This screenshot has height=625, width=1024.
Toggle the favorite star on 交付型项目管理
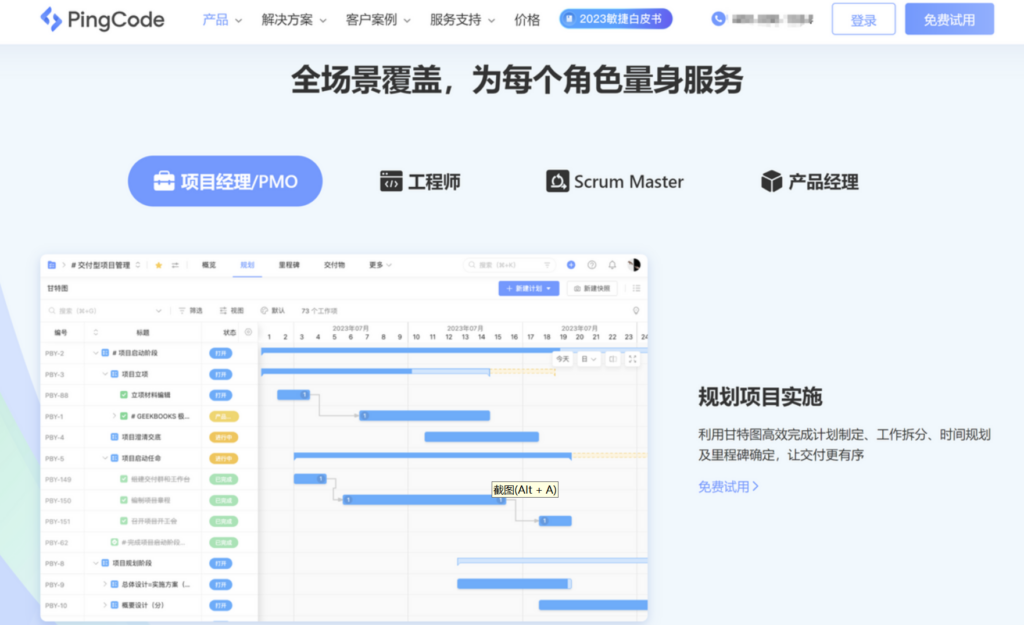(x=158, y=265)
